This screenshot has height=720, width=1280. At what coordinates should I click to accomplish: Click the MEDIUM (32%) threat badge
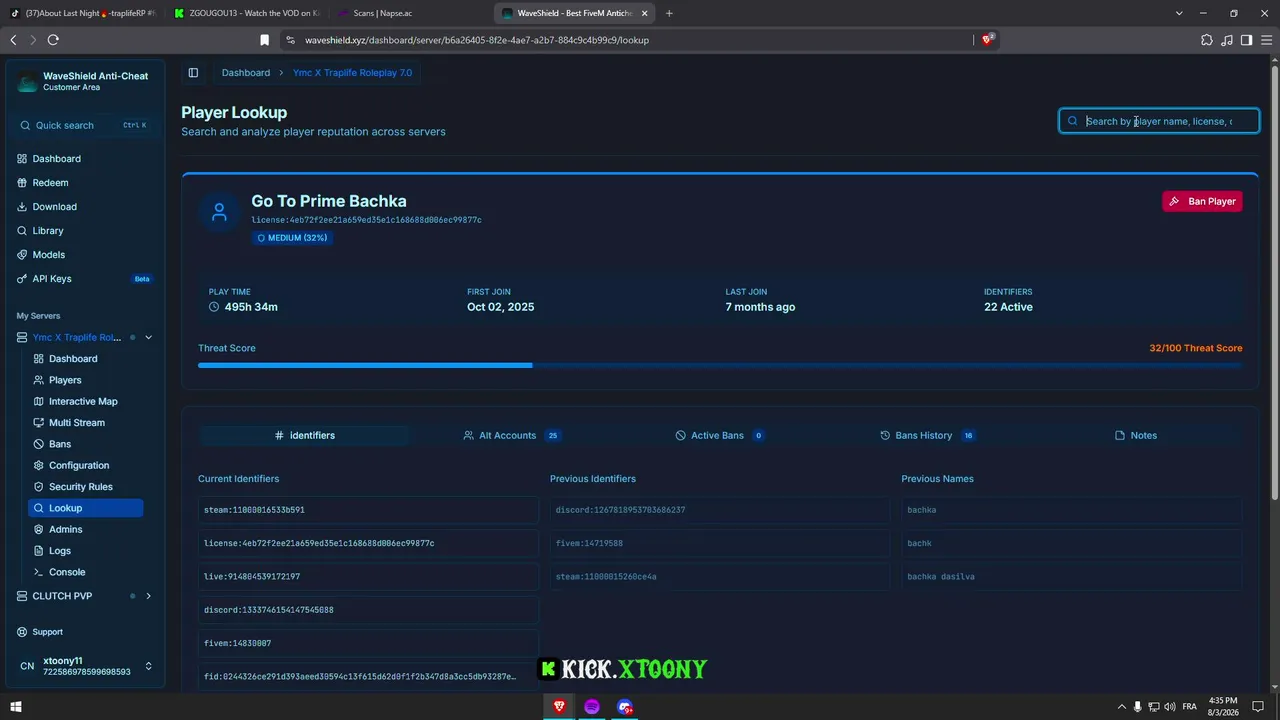(x=292, y=238)
